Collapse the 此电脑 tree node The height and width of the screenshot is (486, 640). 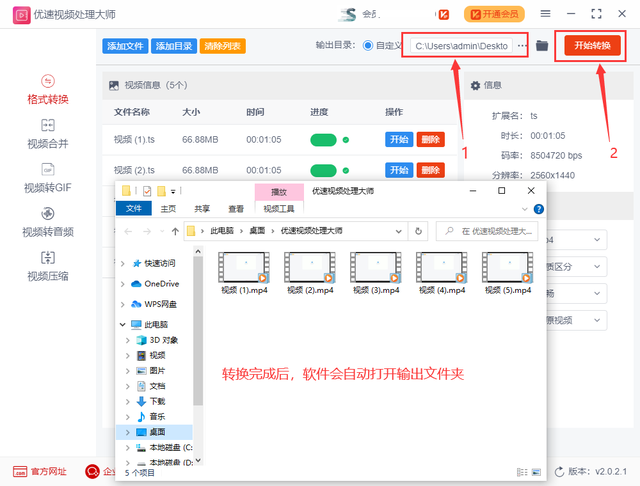click(x=123, y=325)
